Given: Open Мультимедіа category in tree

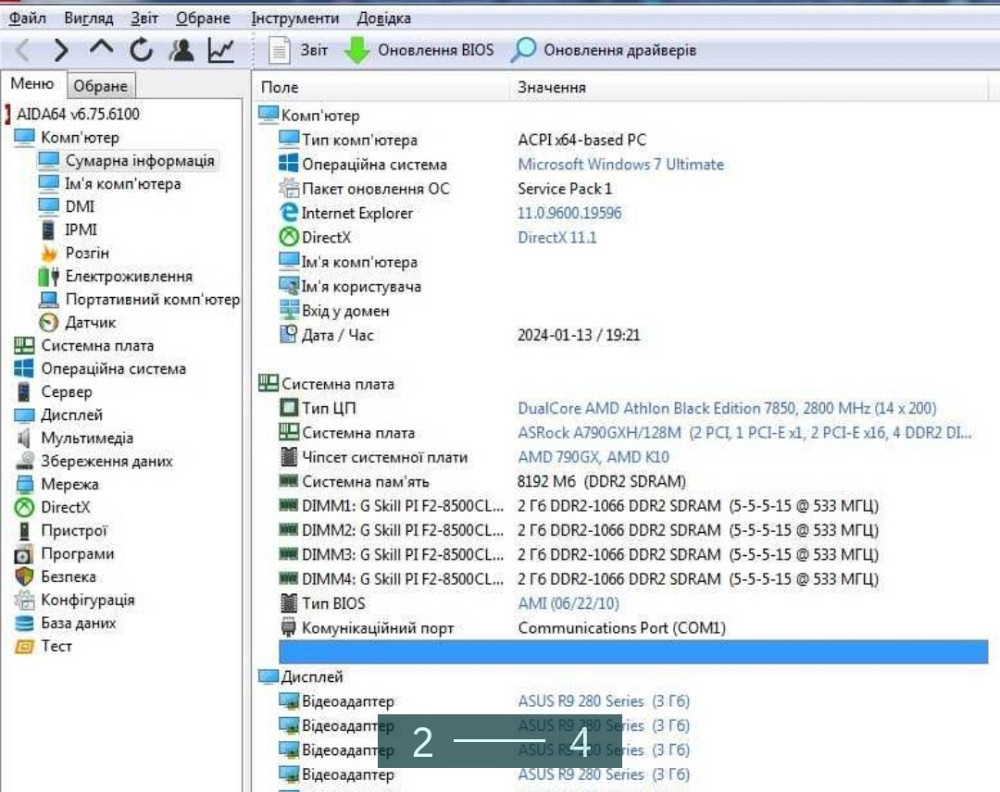Looking at the screenshot, I should click(86, 438).
